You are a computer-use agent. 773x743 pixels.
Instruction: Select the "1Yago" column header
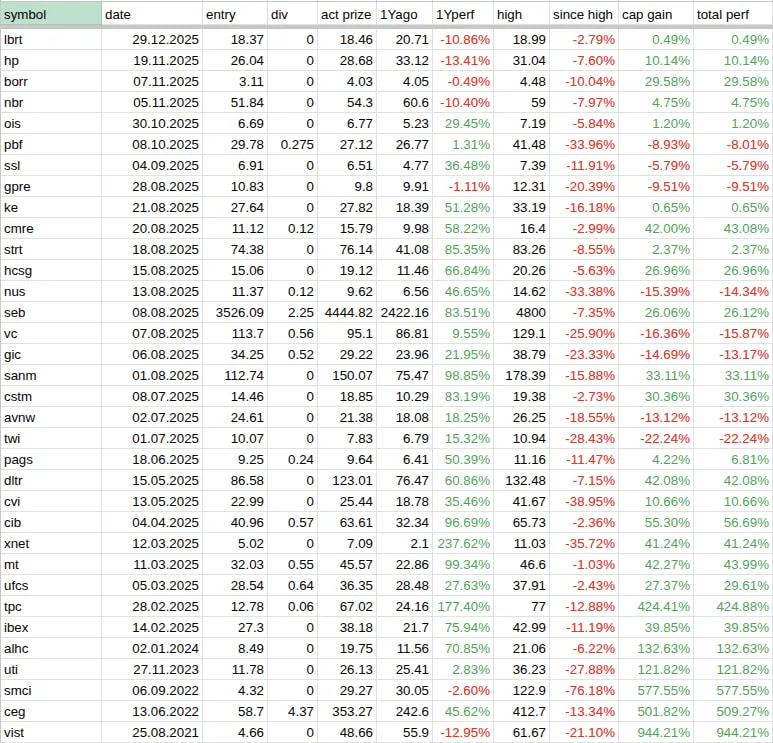[403, 14]
